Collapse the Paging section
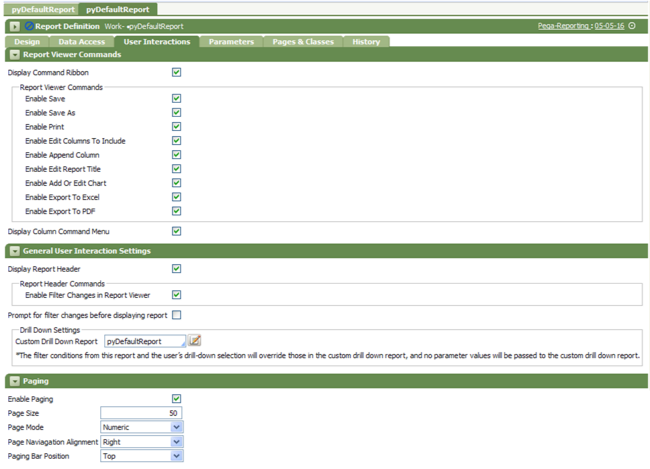650x469 pixels. click(15, 381)
